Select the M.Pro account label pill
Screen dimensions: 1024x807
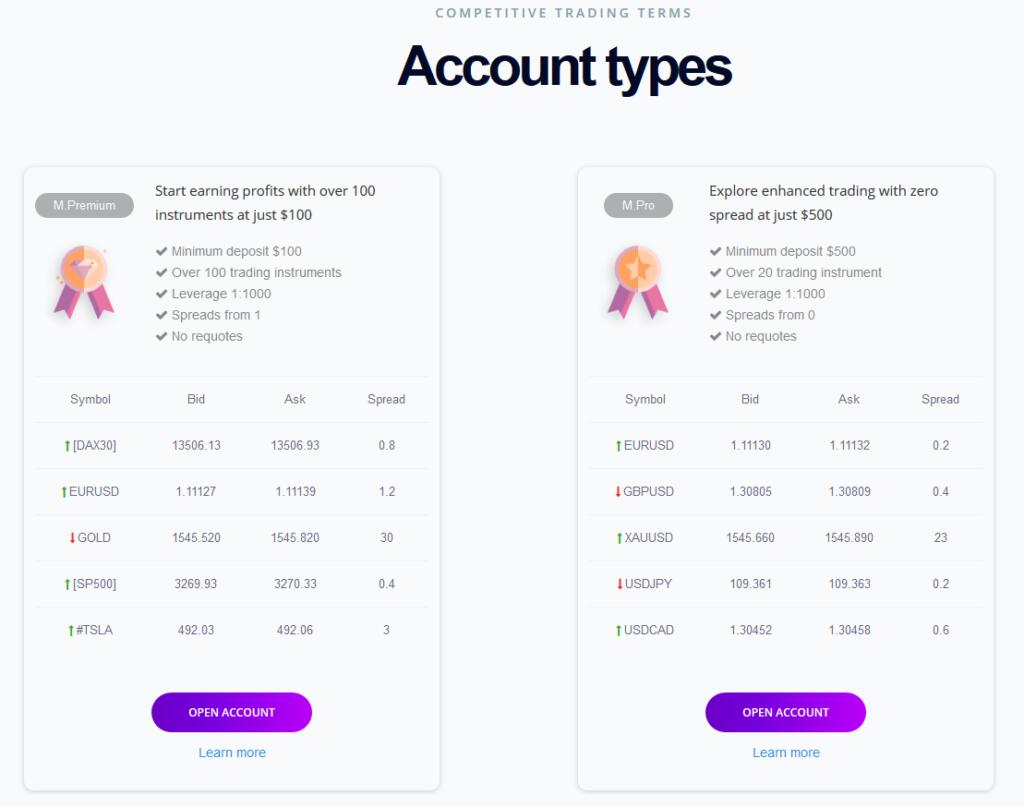[x=638, y=205]
